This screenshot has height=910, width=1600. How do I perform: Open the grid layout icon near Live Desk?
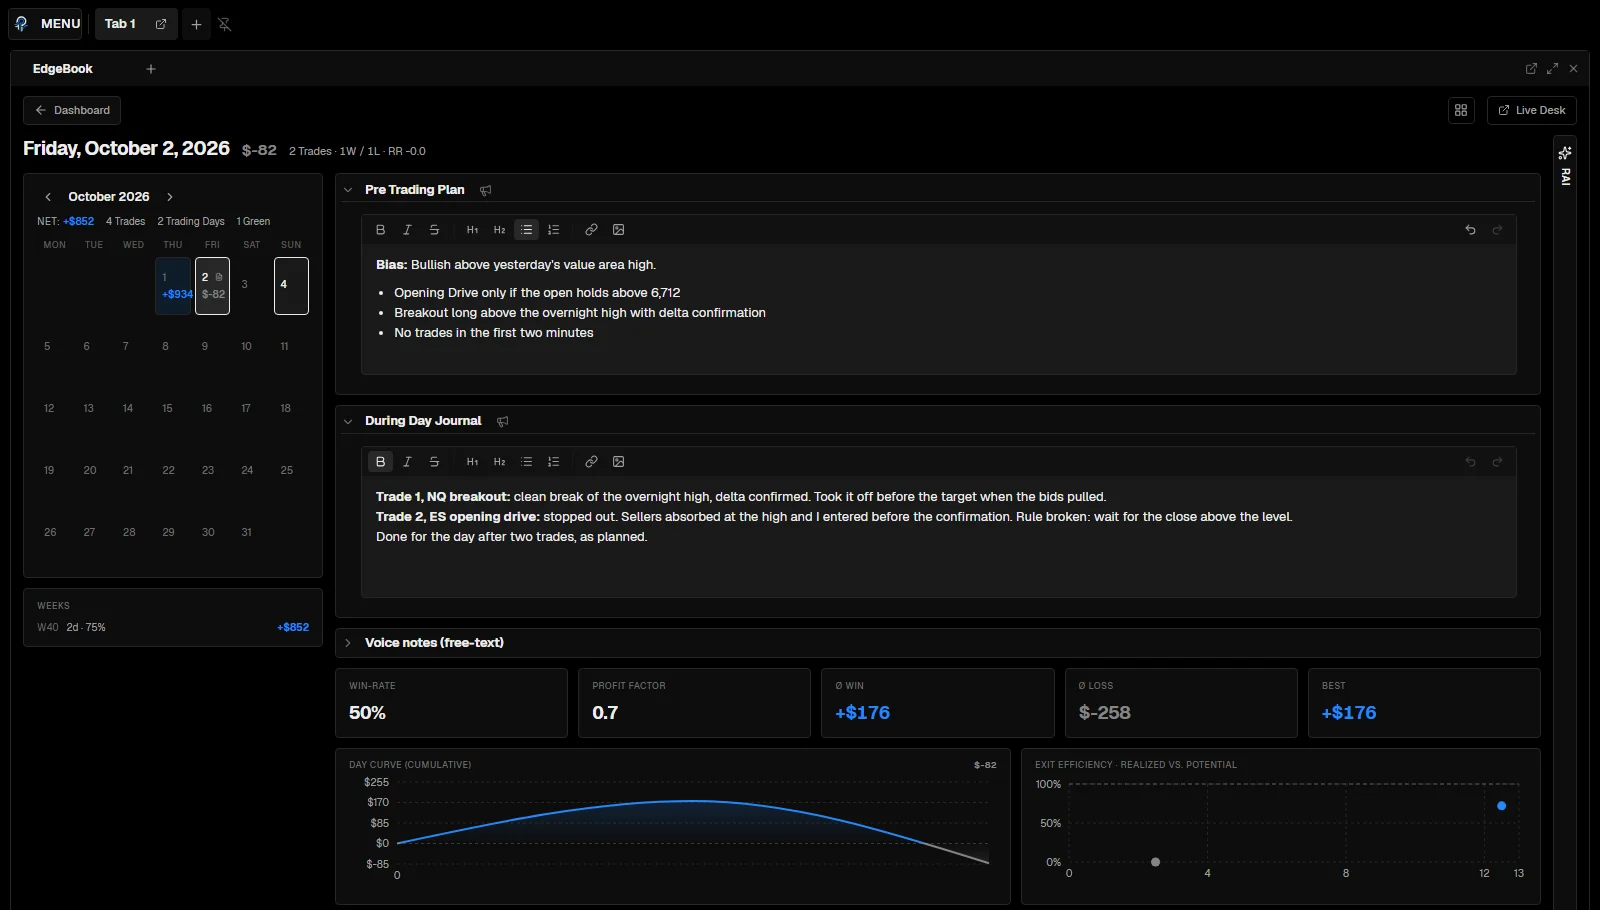(1461, 110)
